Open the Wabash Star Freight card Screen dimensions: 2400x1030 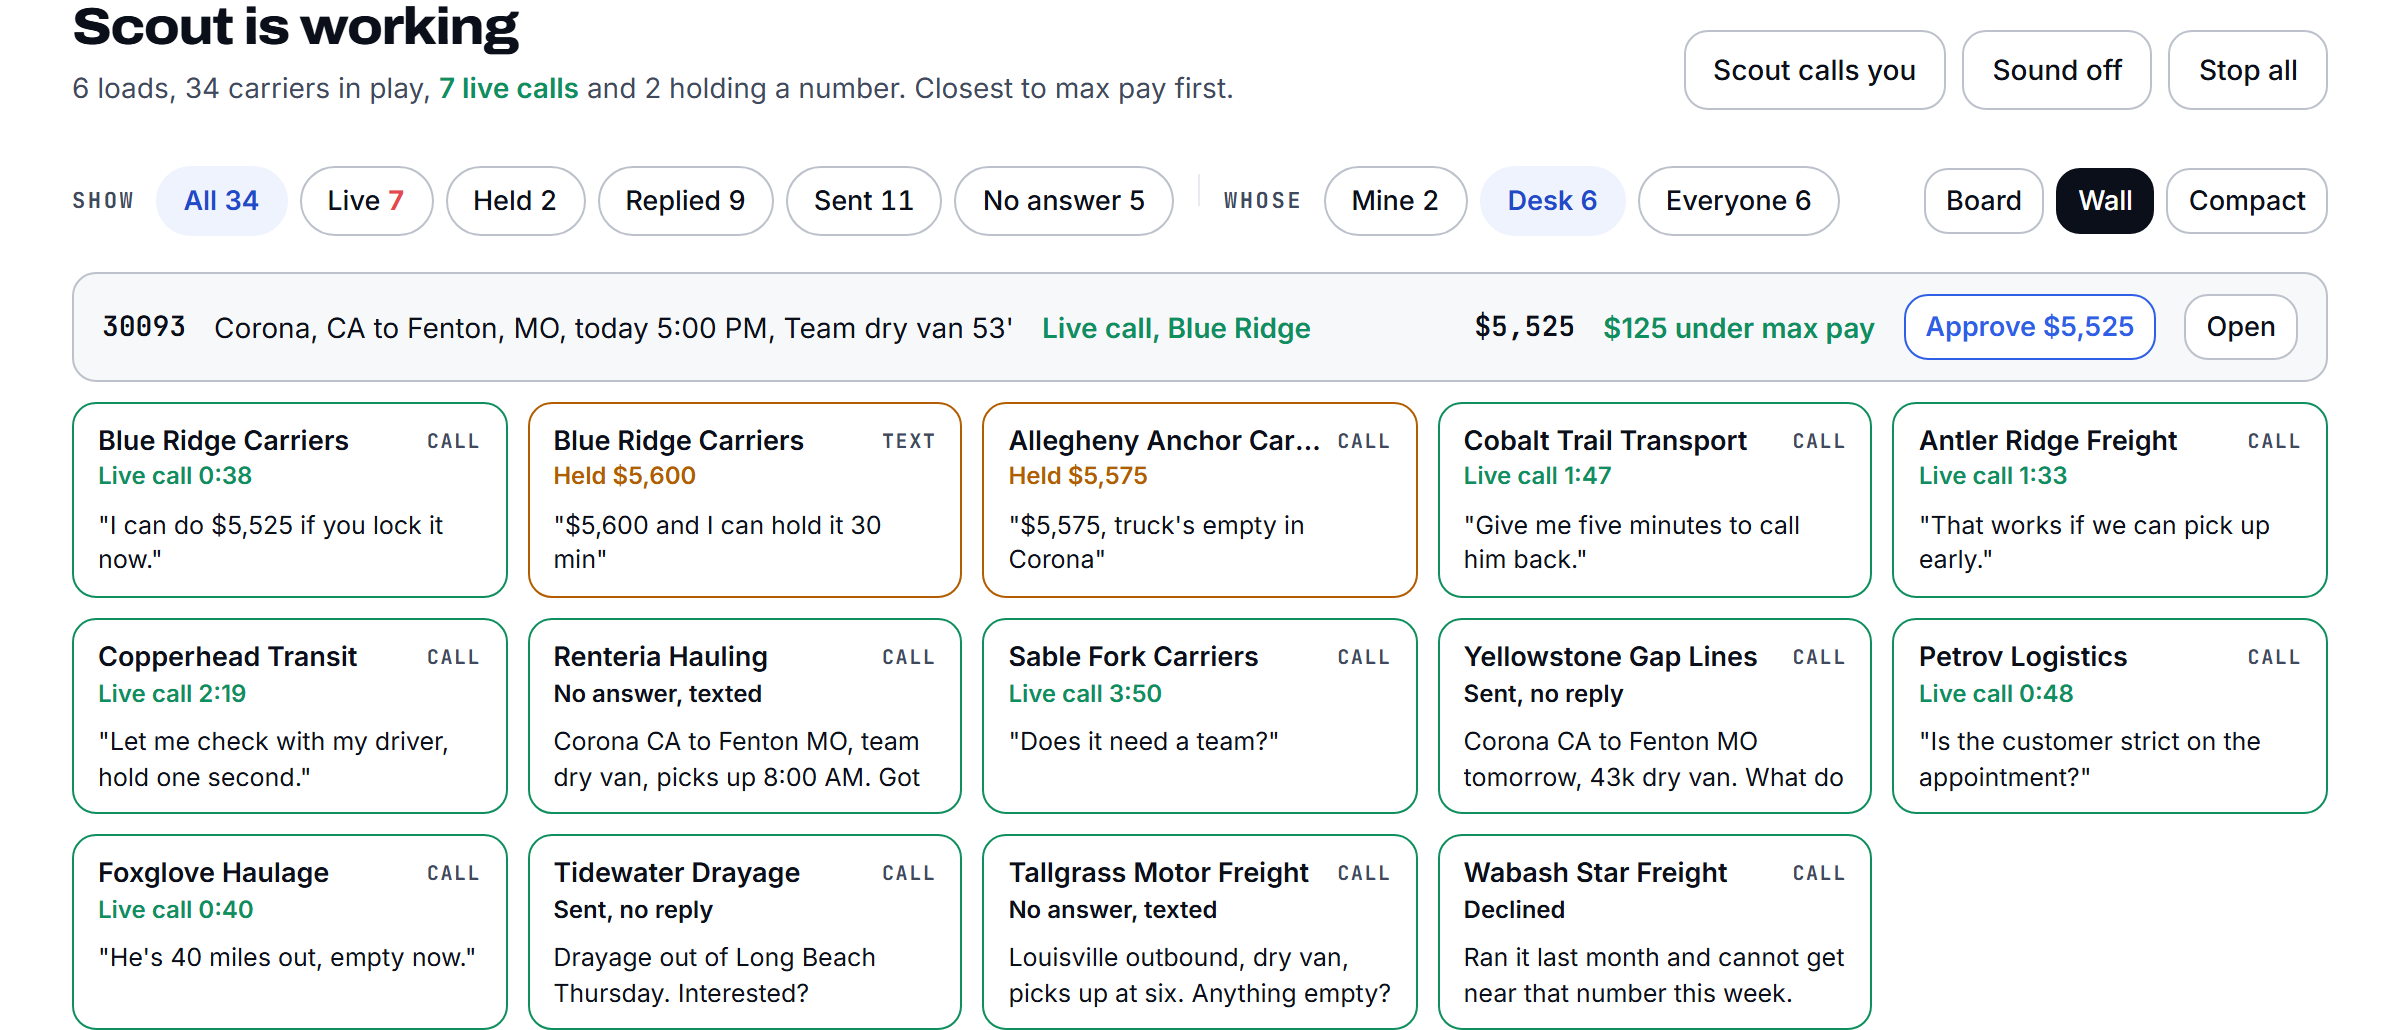[x=1654, y=932]
